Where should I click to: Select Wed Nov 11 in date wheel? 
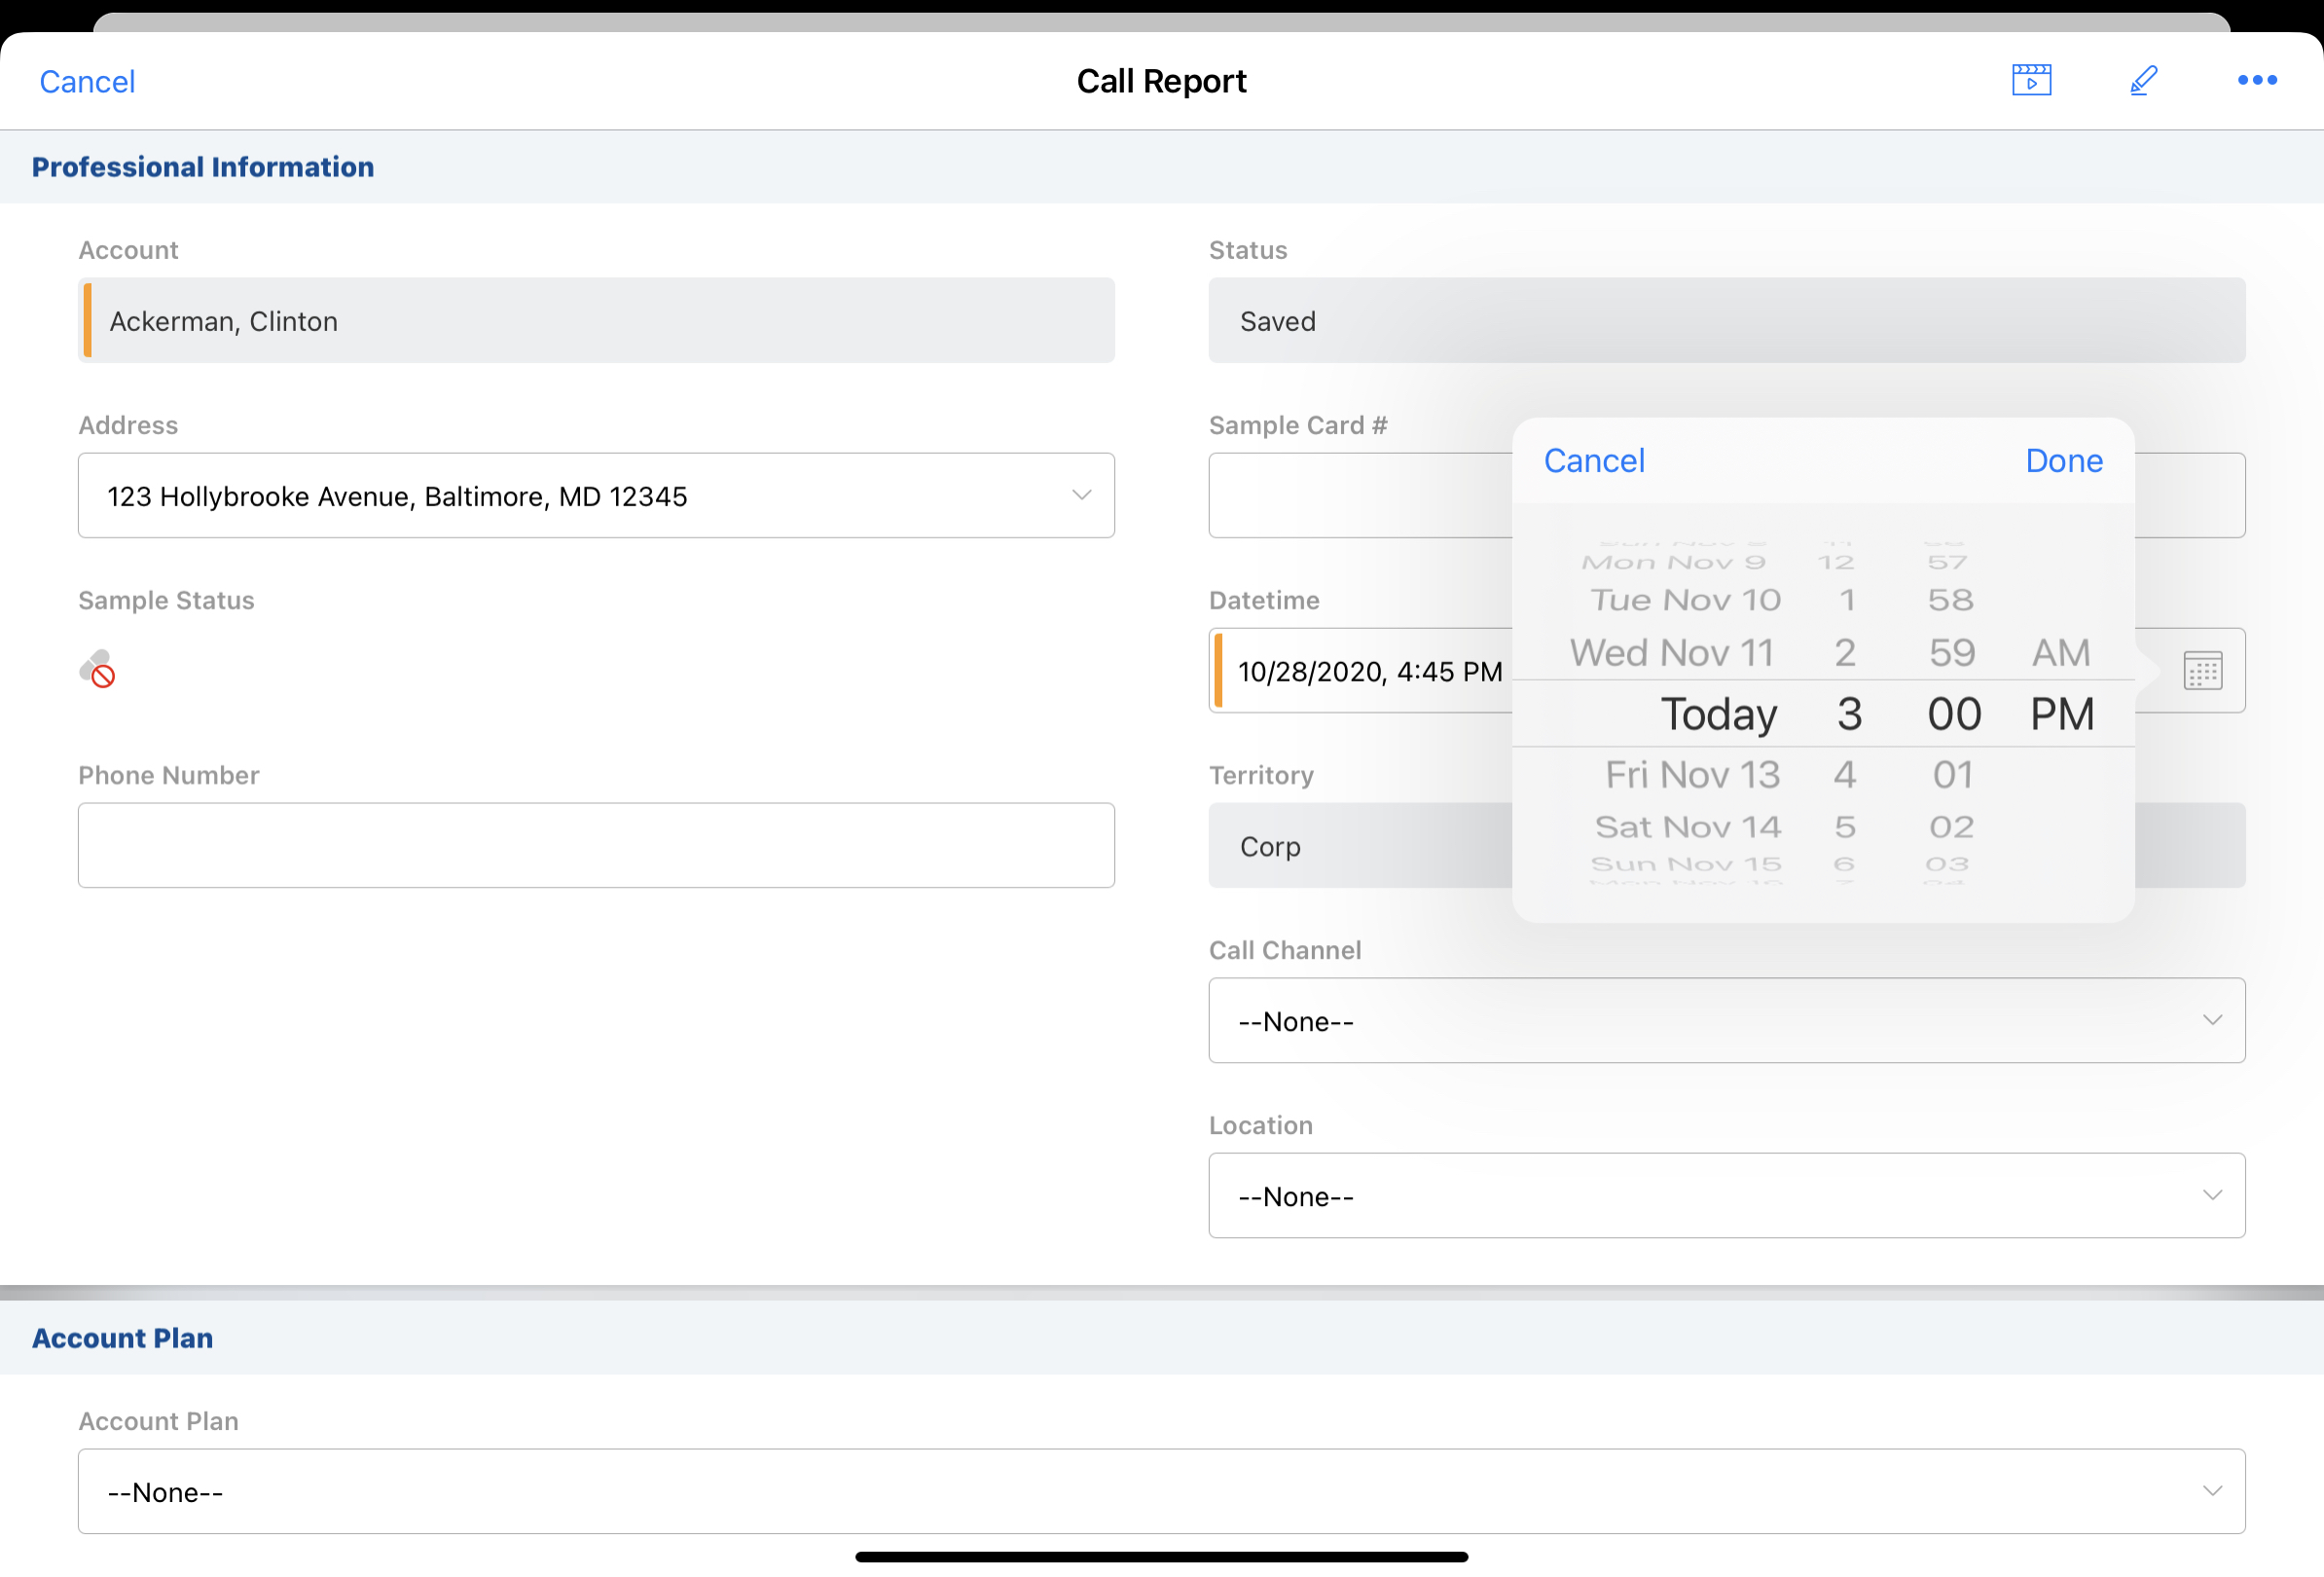pyautogui.click(x=1671, y=653)
